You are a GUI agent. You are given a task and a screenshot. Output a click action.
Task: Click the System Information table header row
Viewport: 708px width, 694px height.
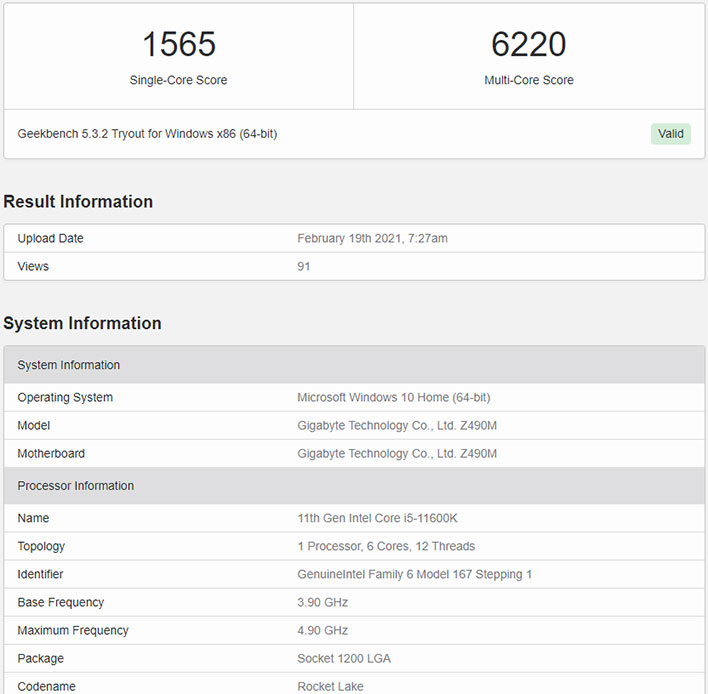point(354,365)
